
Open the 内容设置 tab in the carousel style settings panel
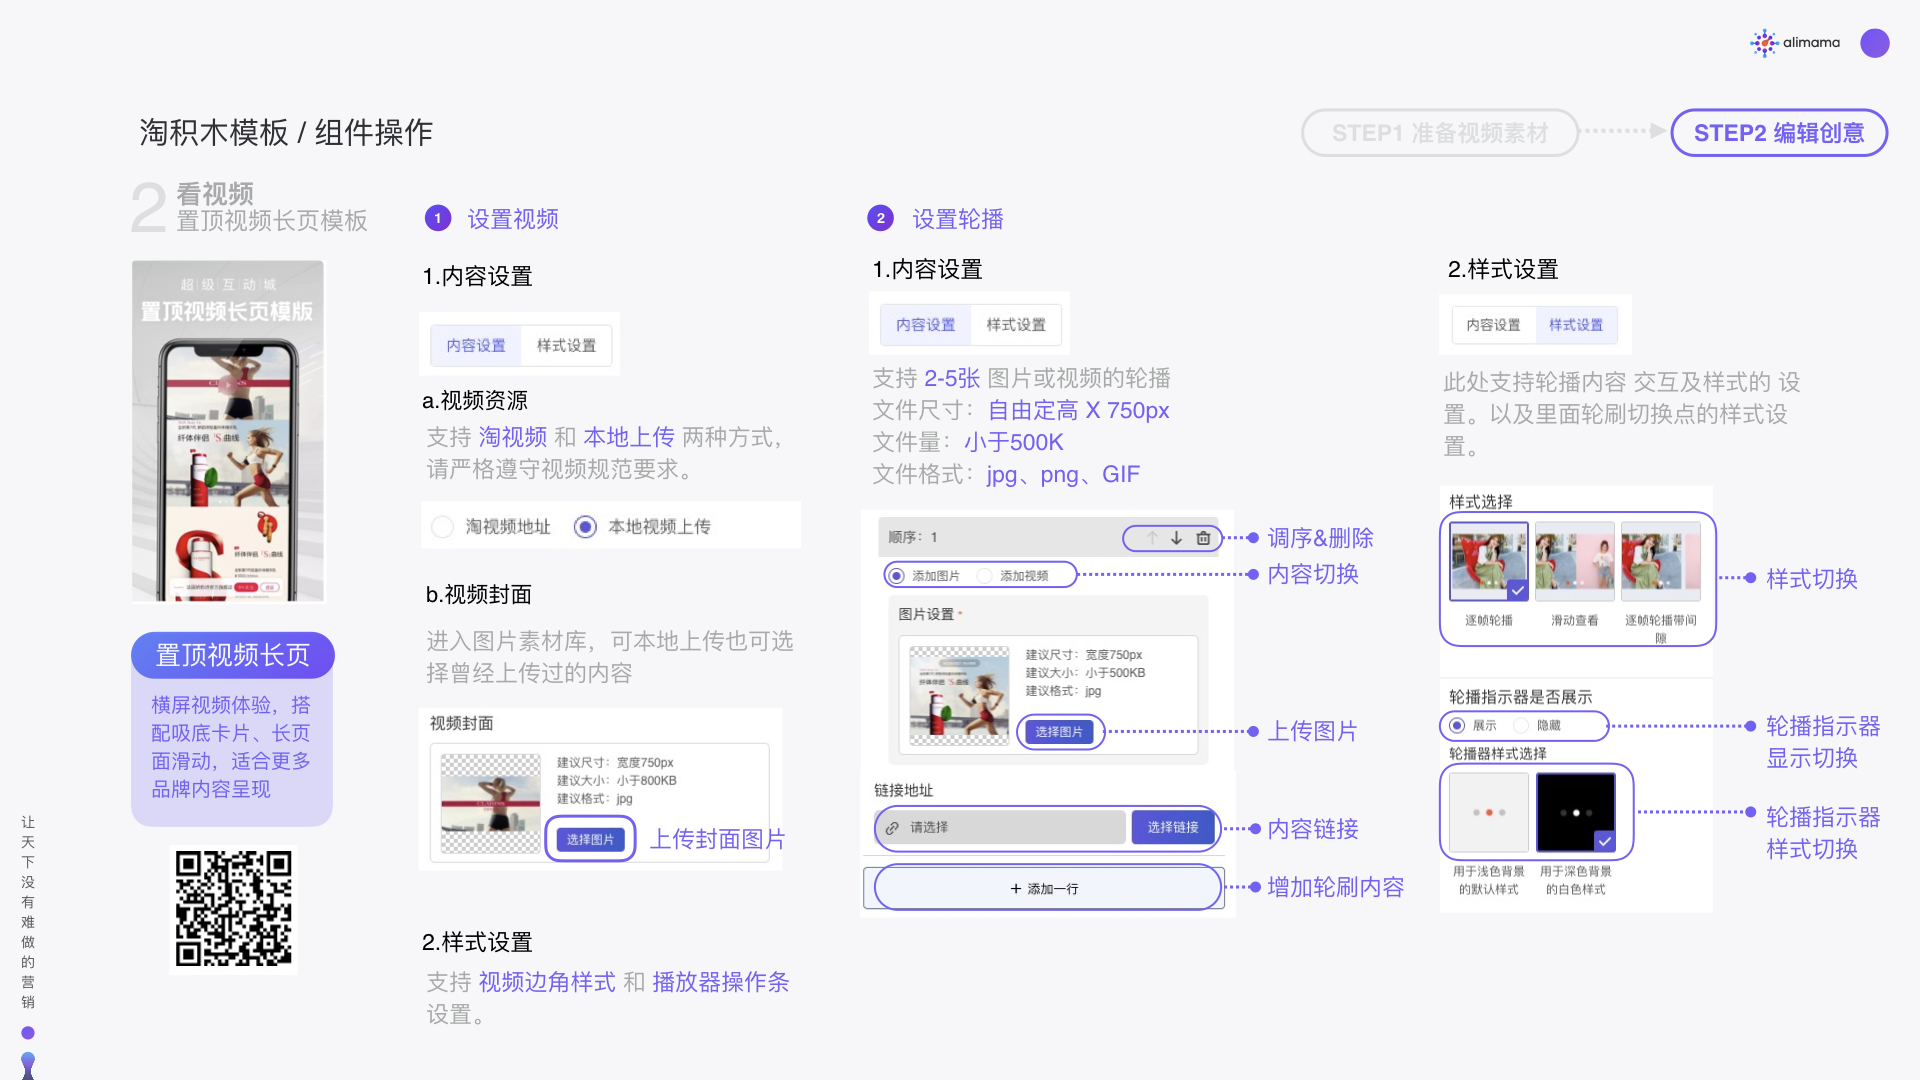(x=1494, y=325)
